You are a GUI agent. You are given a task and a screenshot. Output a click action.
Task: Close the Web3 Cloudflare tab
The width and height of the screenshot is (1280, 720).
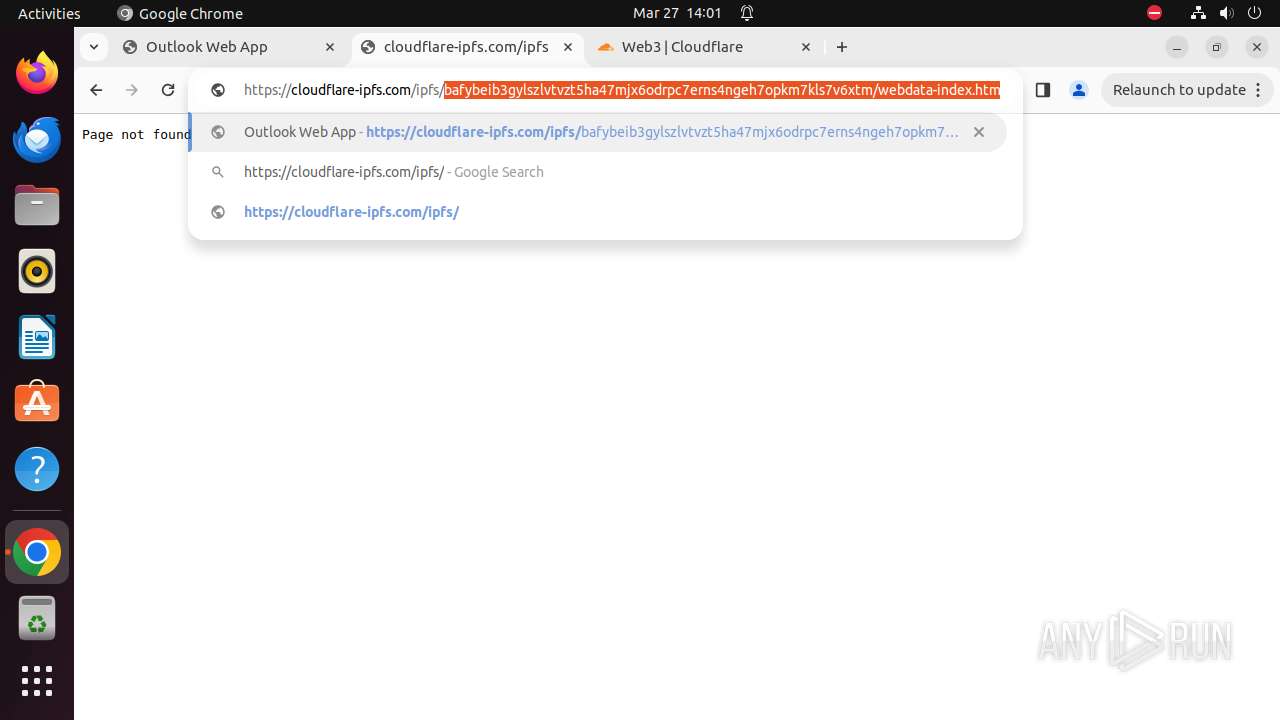coord(806,47)
